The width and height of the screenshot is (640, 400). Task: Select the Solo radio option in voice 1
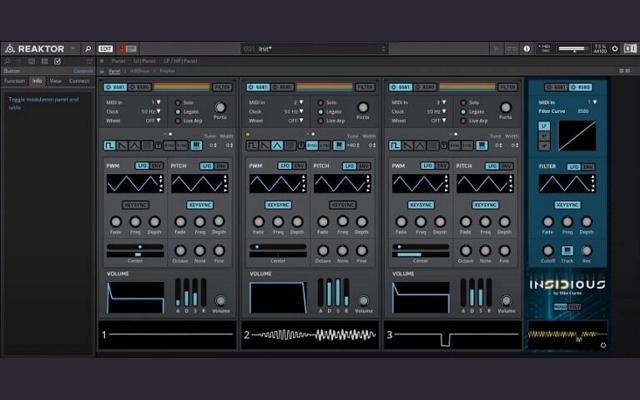tap(178, 103)
